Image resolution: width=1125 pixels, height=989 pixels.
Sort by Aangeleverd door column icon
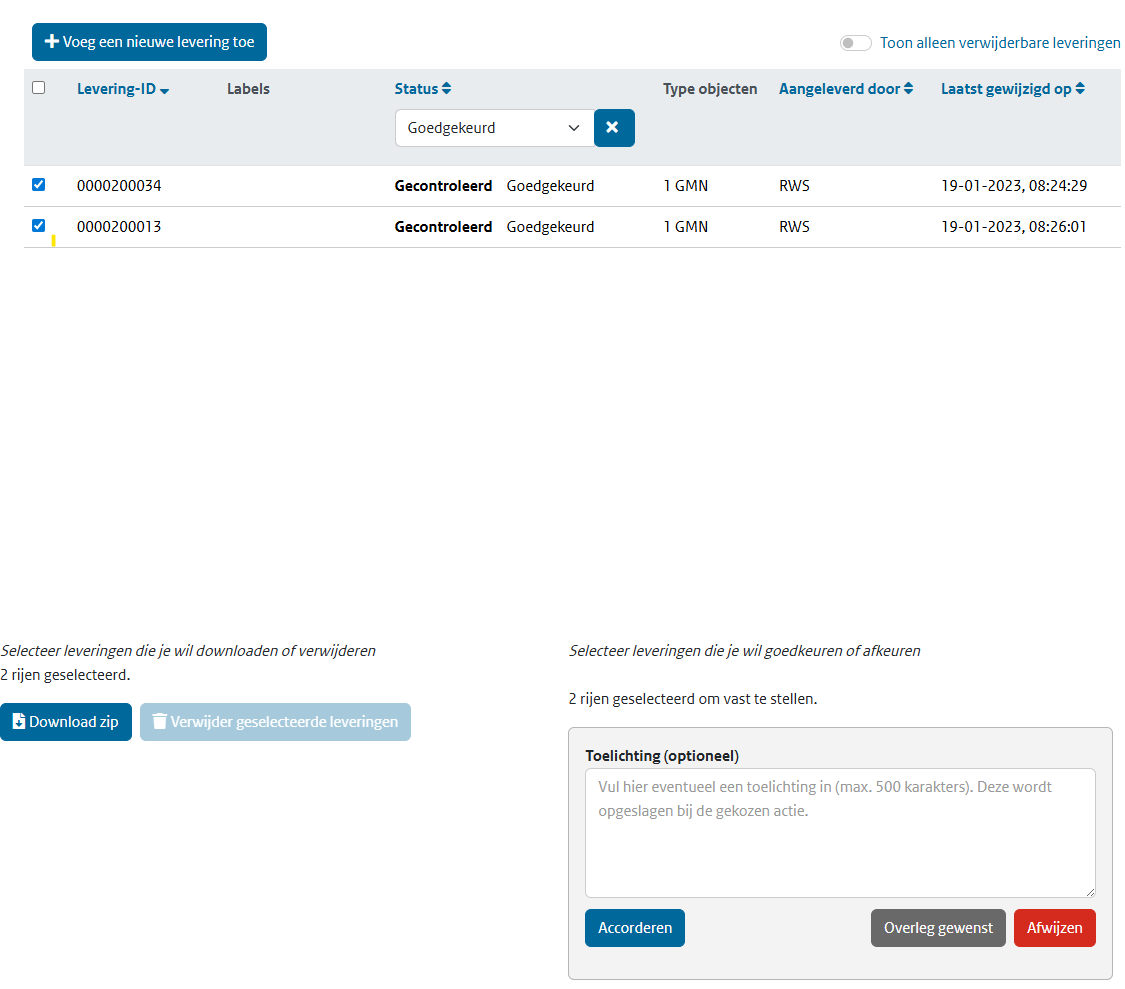[908, 89]
